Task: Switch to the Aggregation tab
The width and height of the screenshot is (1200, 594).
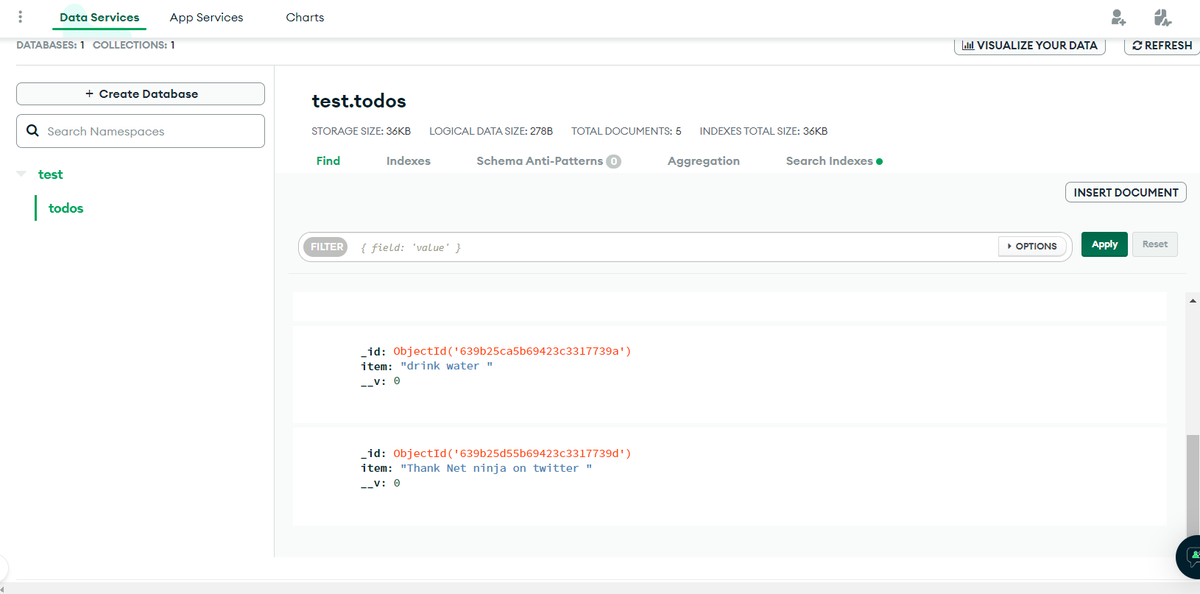Action: 704,161
